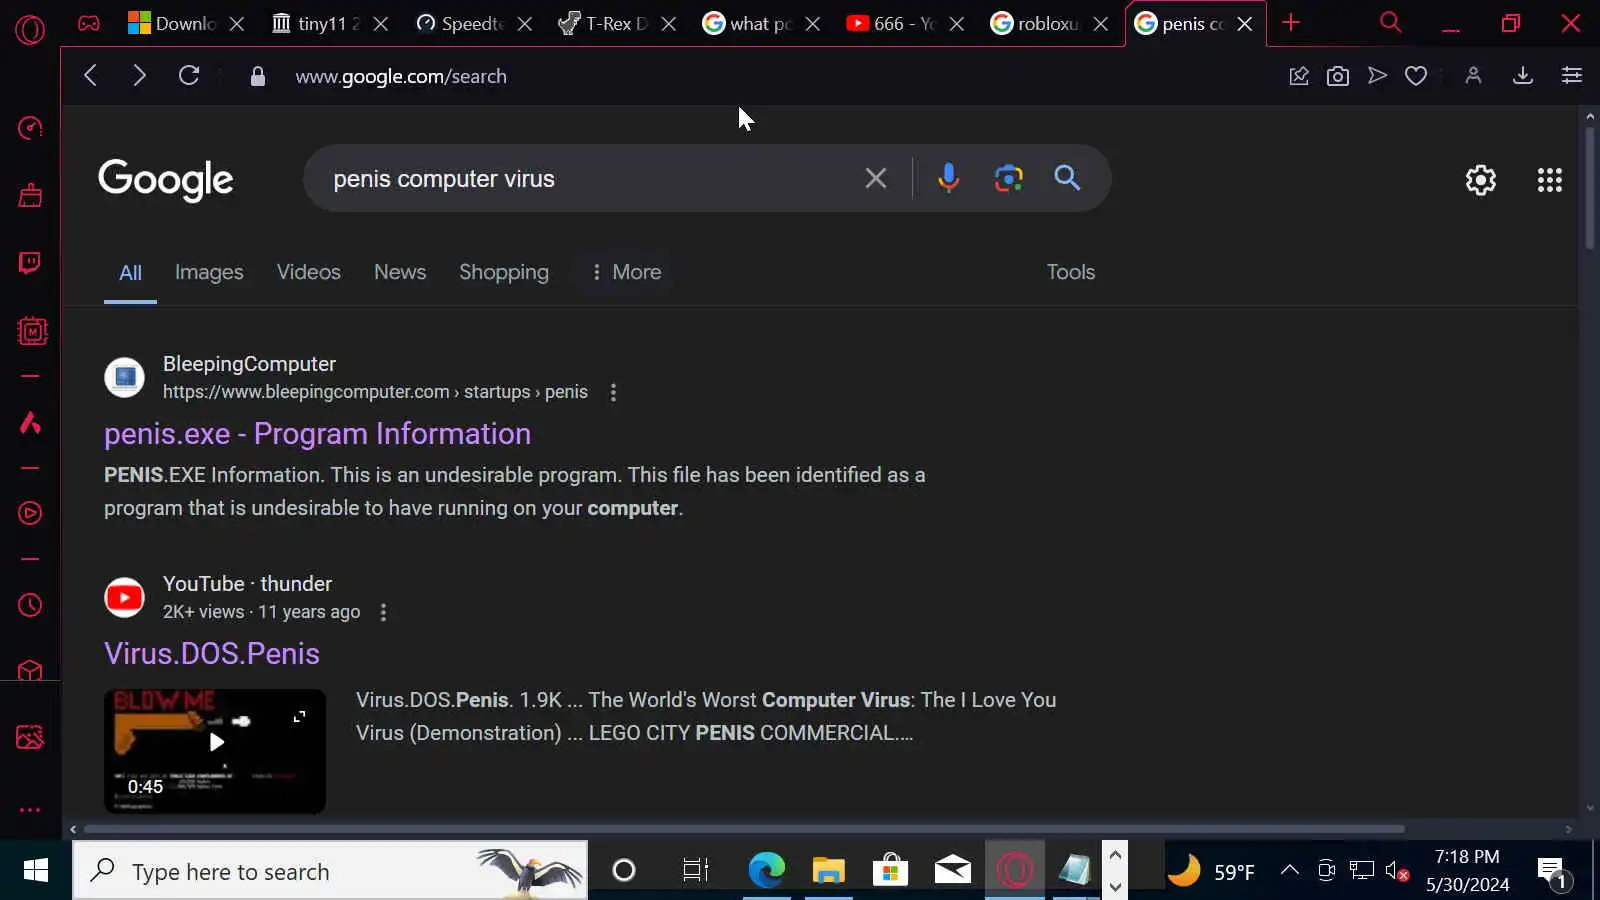Open GX Cleaner in the sidebar
The width and height of the screenshot is (1600, 900).
(30, 195)
